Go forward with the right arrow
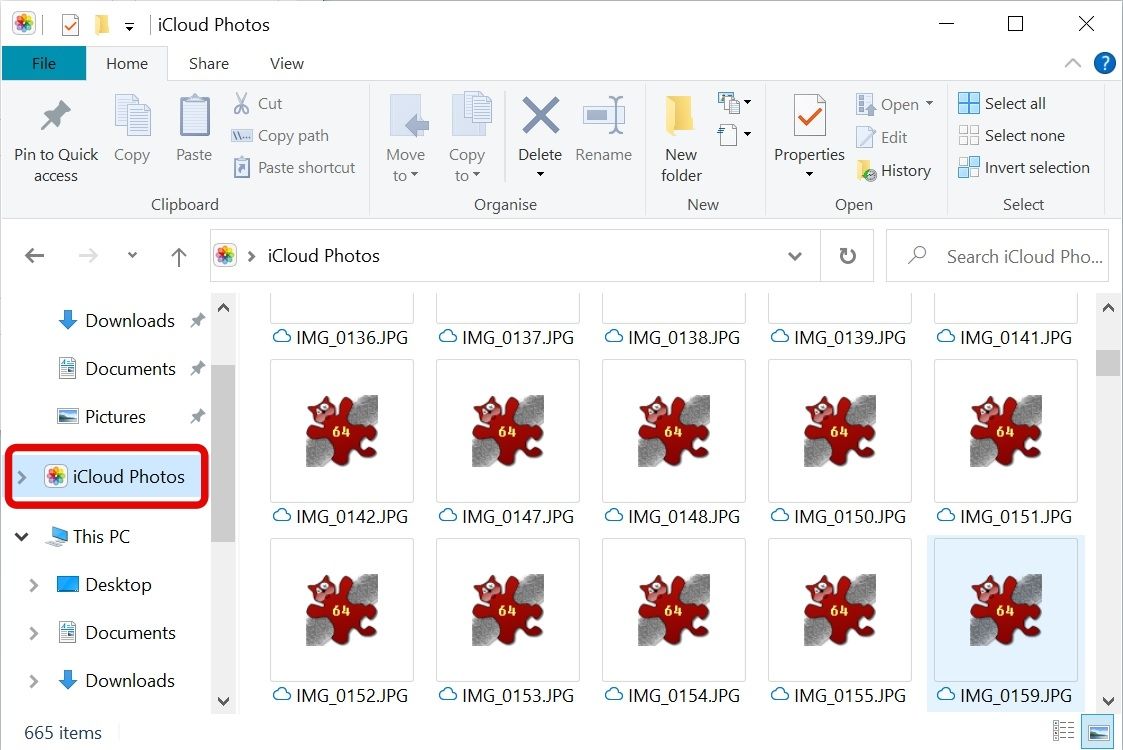 tap(88, 256)
